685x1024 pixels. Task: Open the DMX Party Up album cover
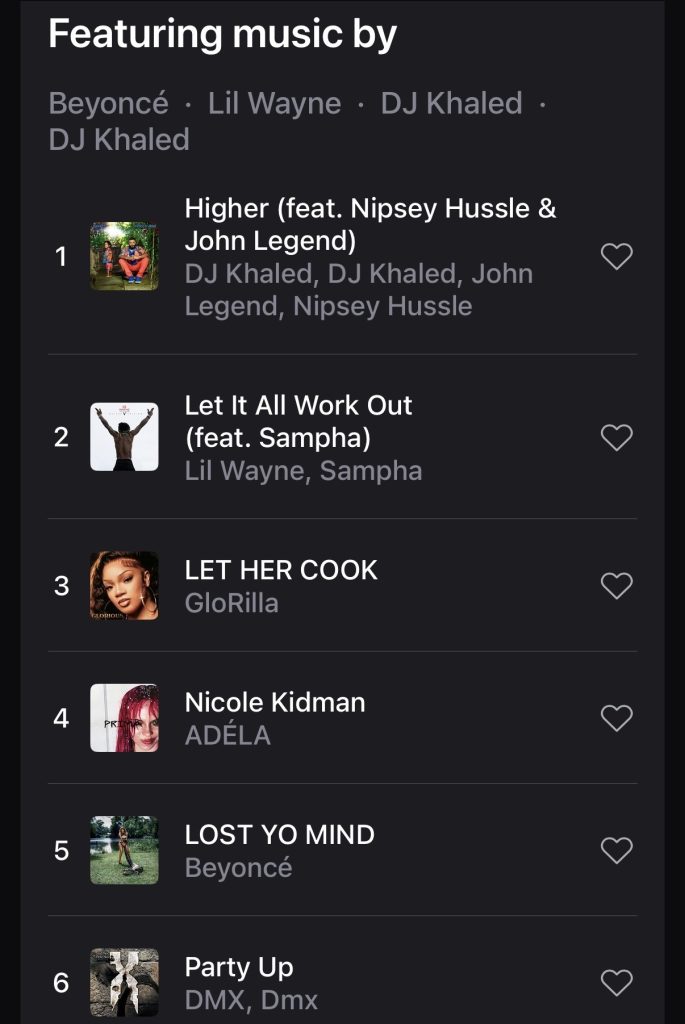[124, 983]
